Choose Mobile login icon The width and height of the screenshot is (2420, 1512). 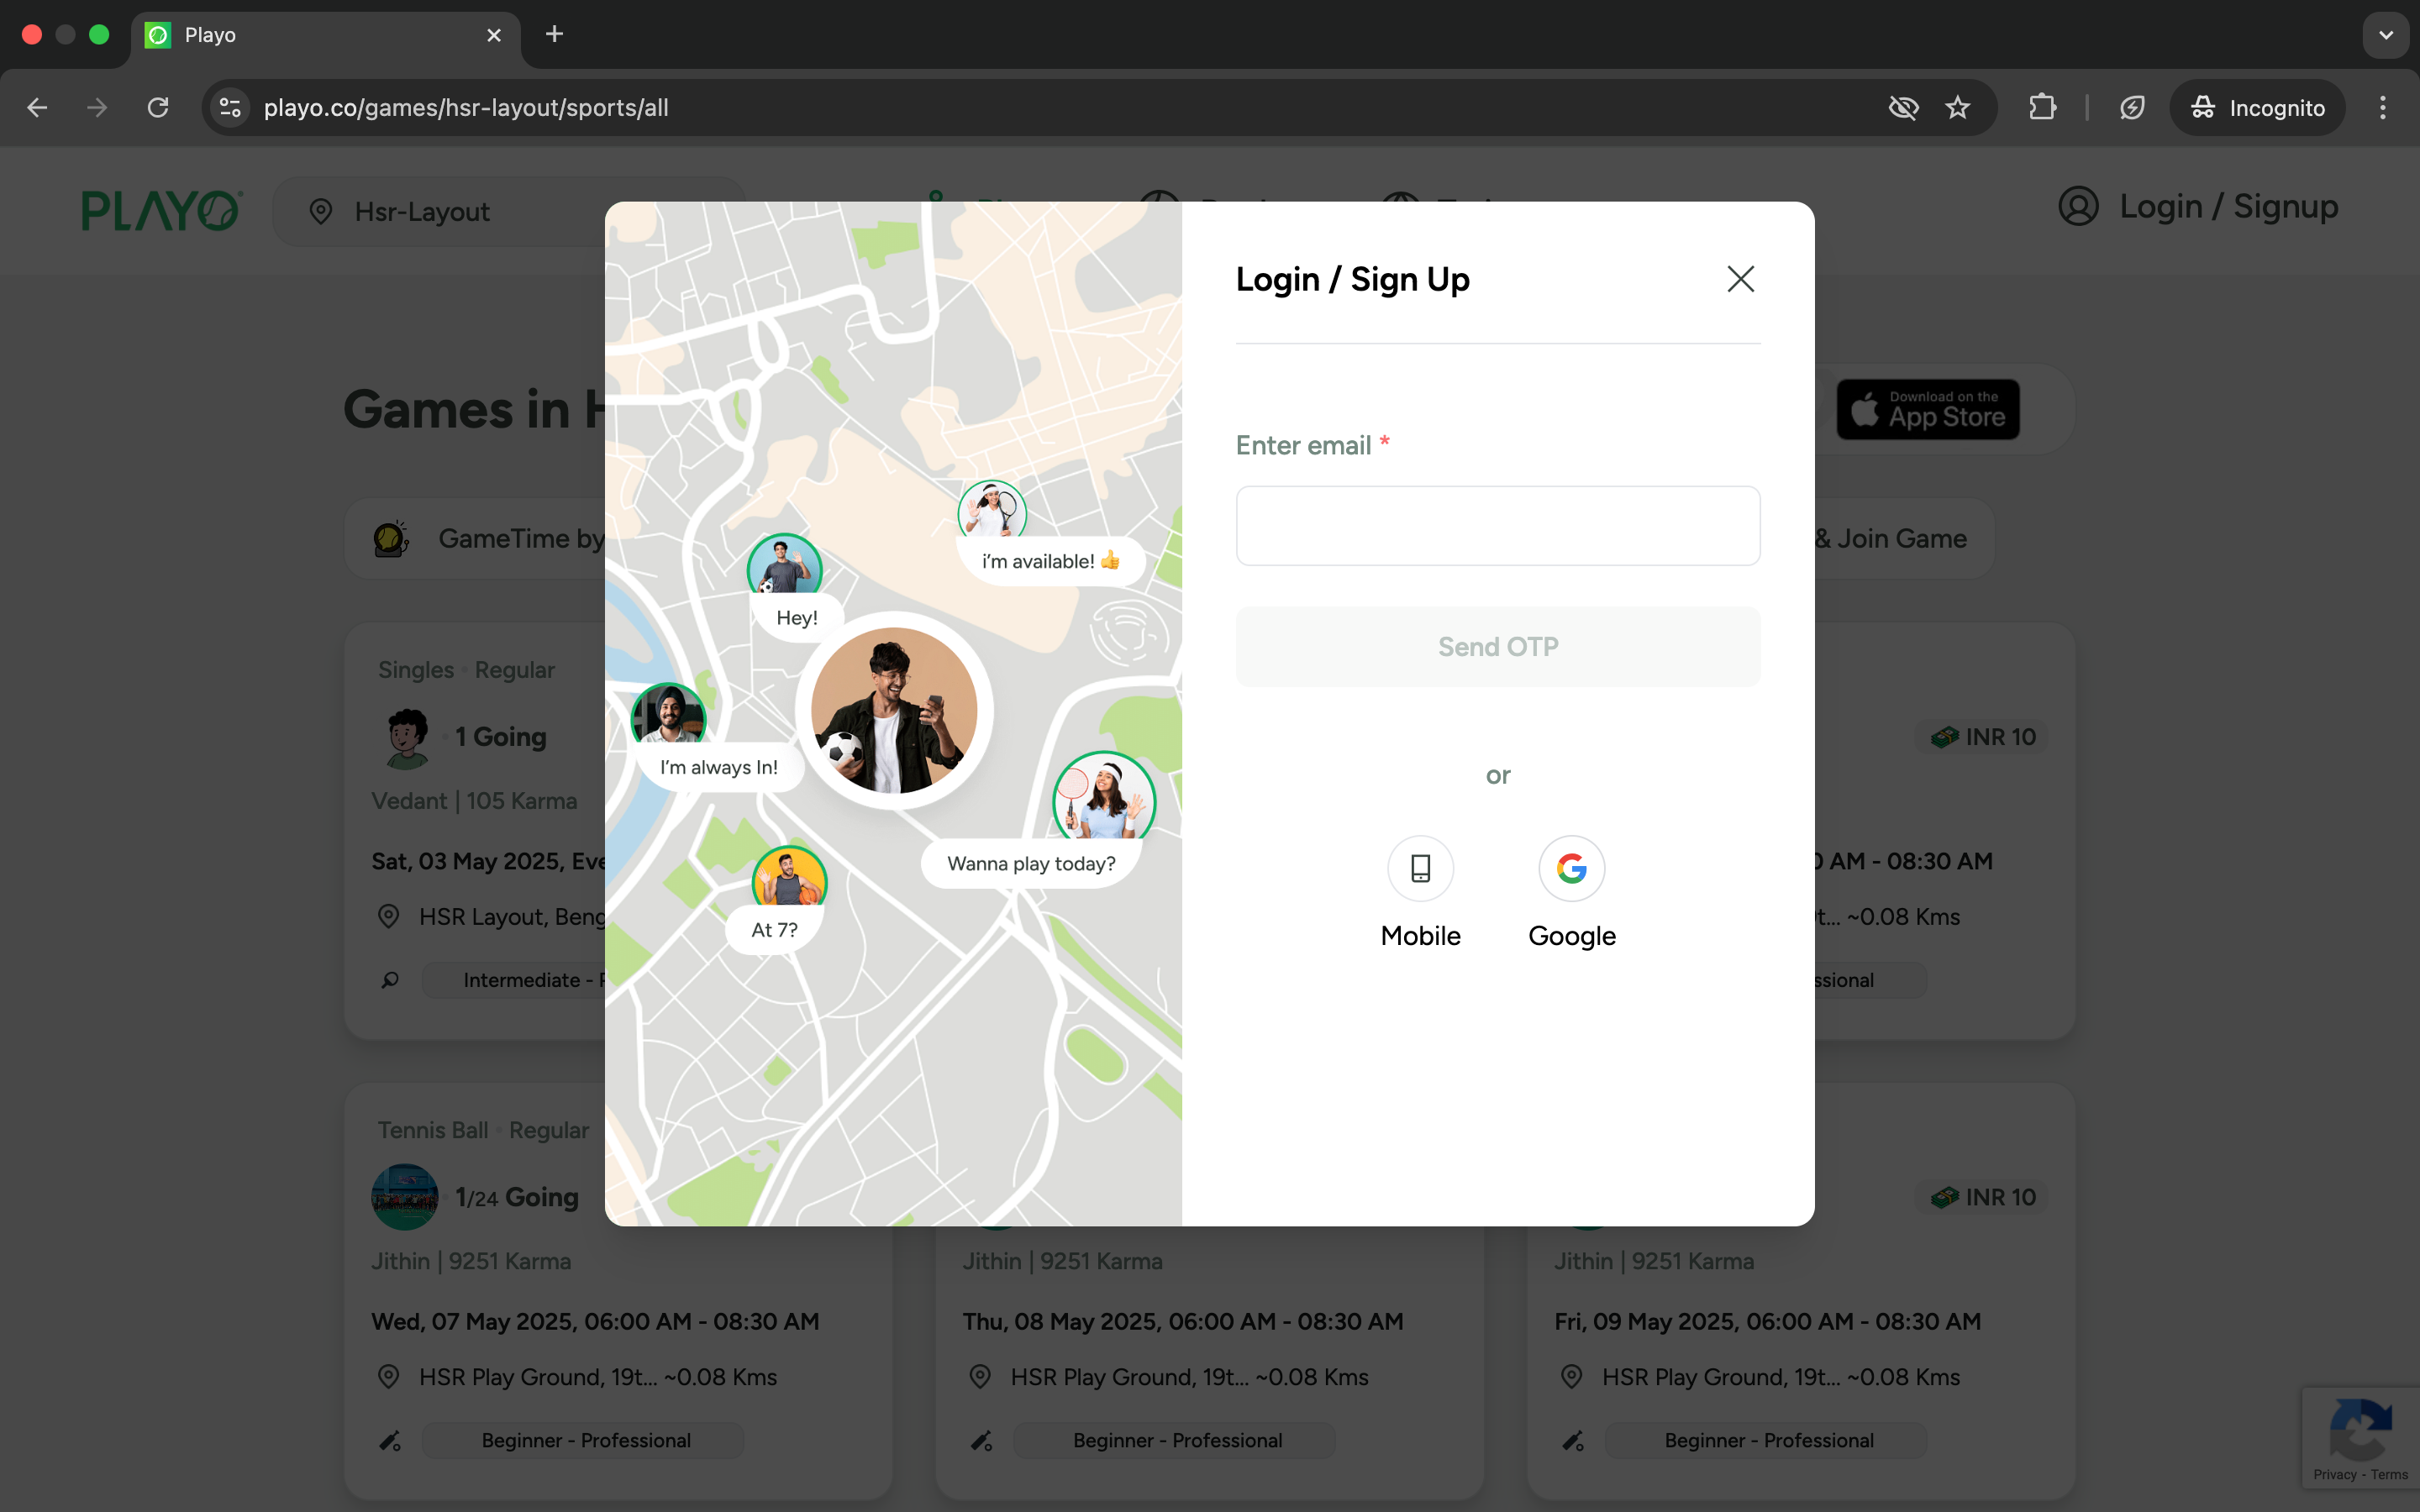pyautogui.click(x=1420, y=868)
